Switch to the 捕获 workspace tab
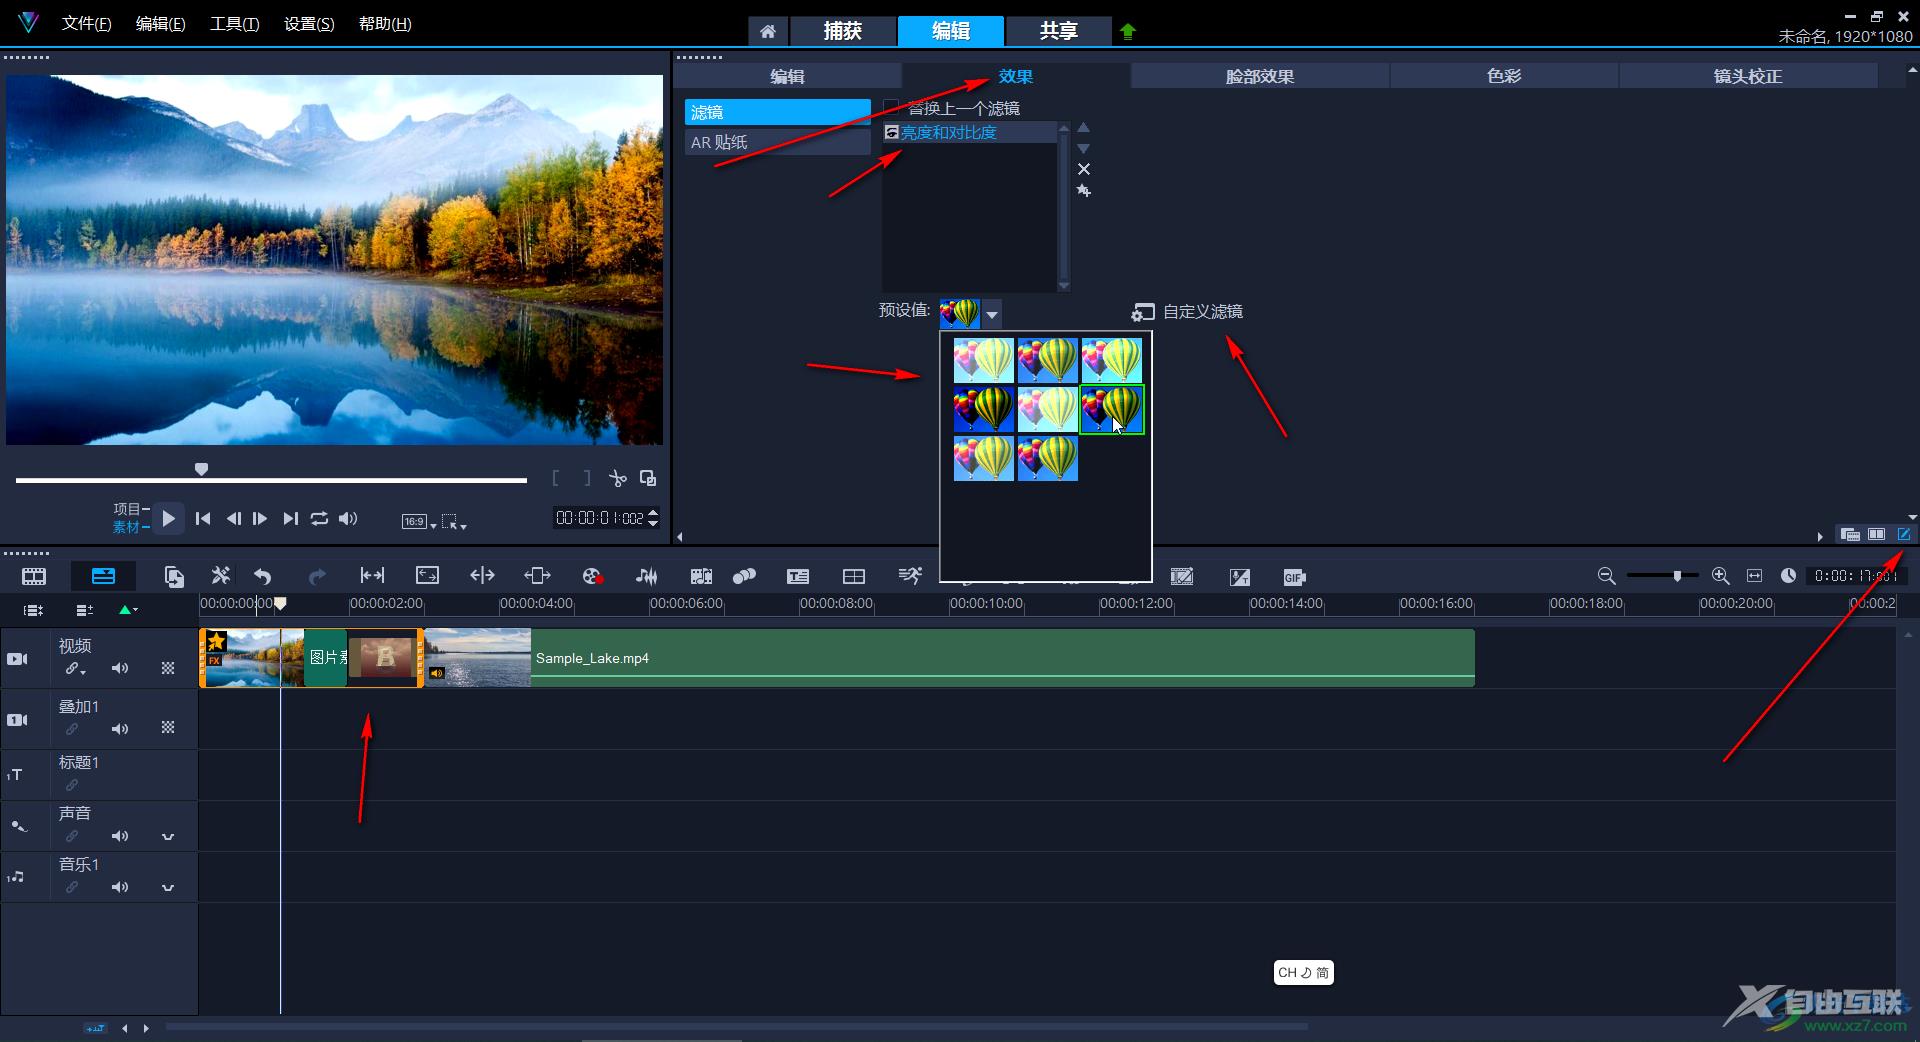Image resolution: width=1920 pixels, height=1042 pixels. point(843,31)
